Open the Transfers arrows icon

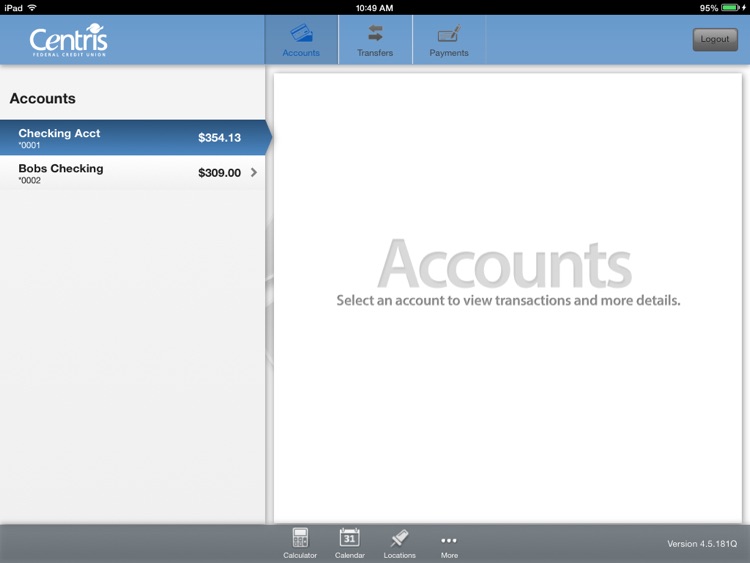pos(375,33)
